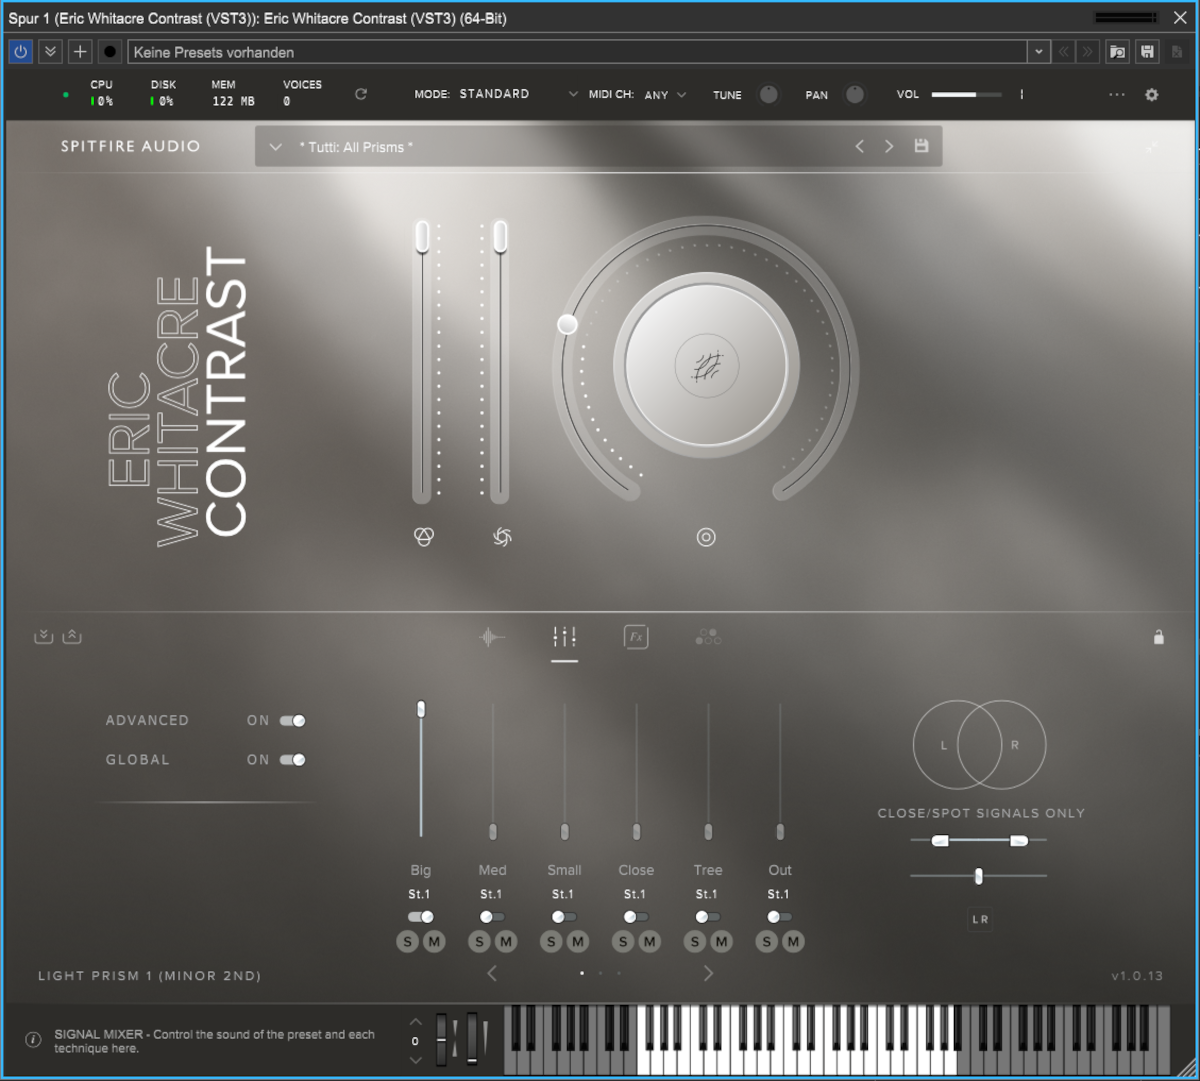Solo the Big signal channel
The height and width of the screenshot is (1081, 1200).
coord(407,941)
